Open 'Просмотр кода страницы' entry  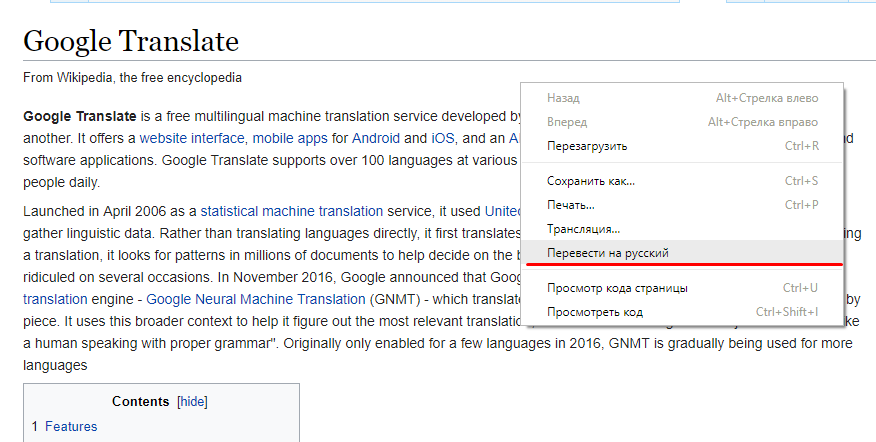(x=682, y=288)
